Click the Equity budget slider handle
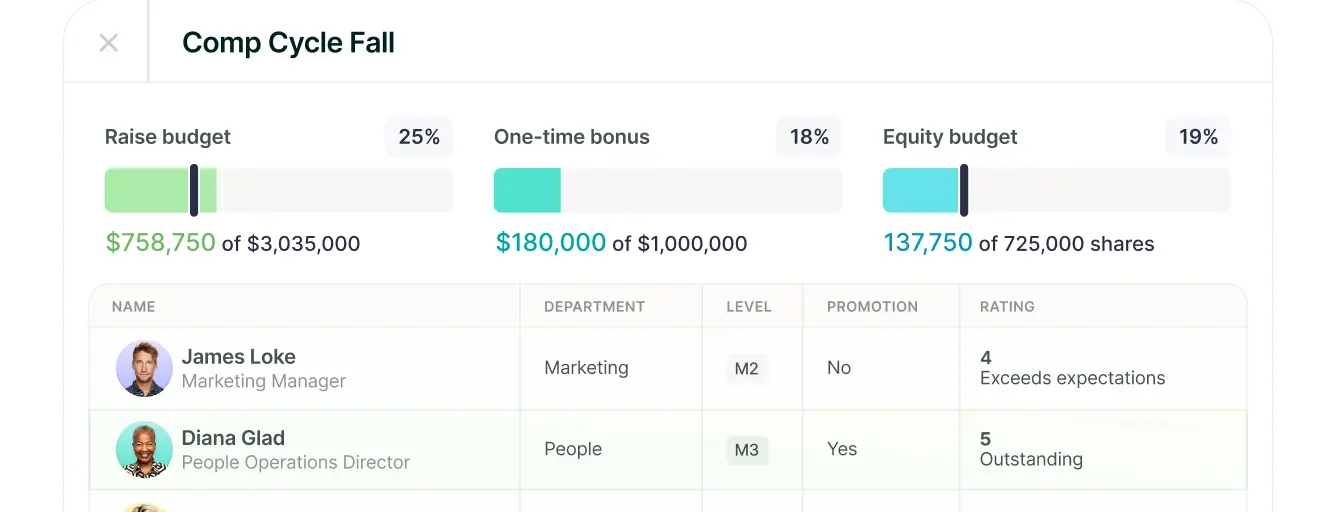The height and width of the screenshot is (512, 1336). (964, 190)
